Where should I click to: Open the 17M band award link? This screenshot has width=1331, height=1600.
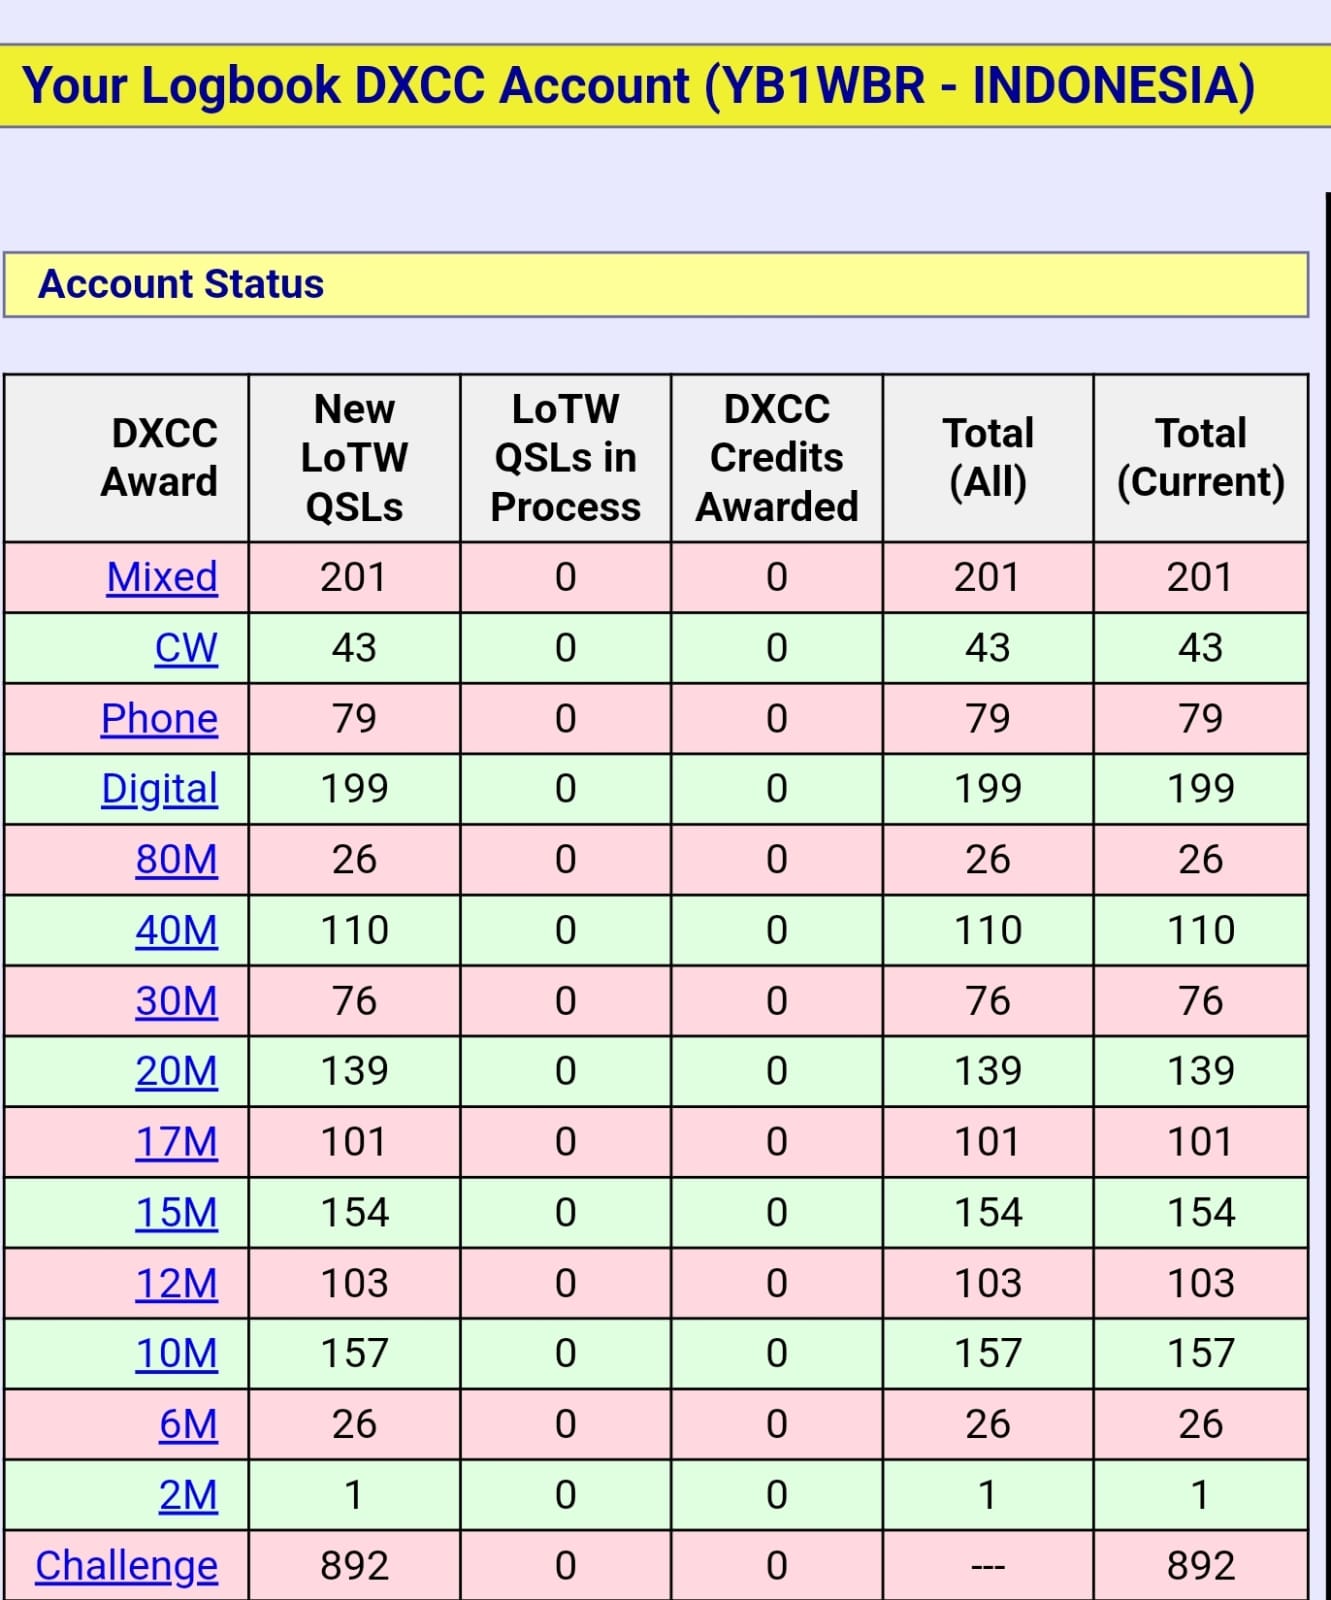click(x=177, y=1142)
